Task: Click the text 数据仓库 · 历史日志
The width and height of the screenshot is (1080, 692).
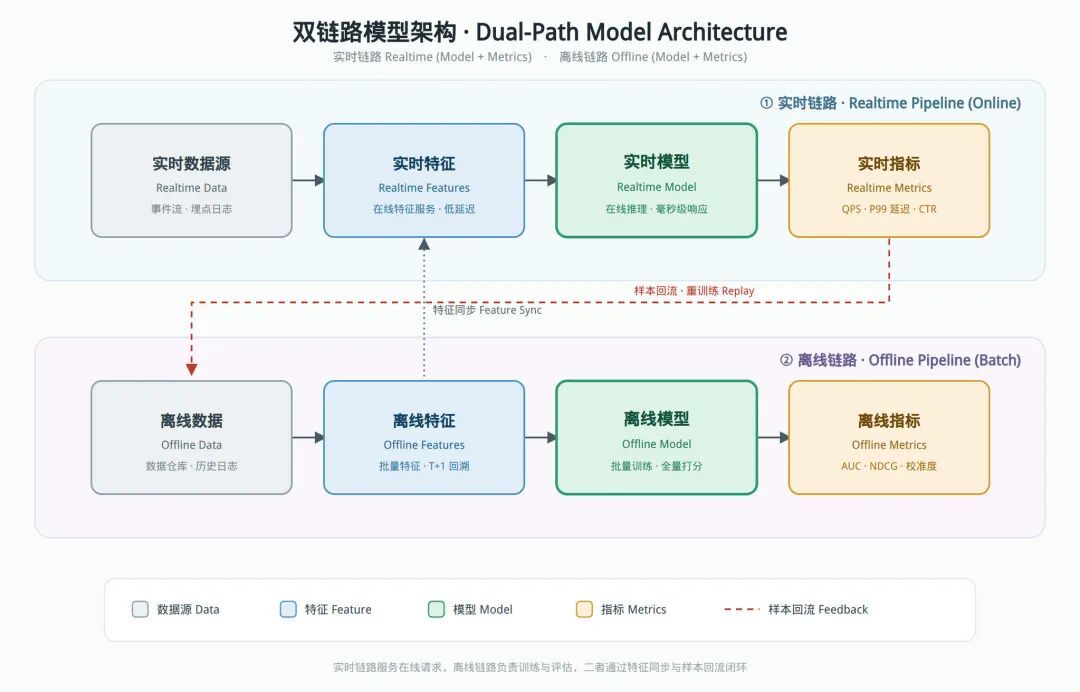Action: 191,466
